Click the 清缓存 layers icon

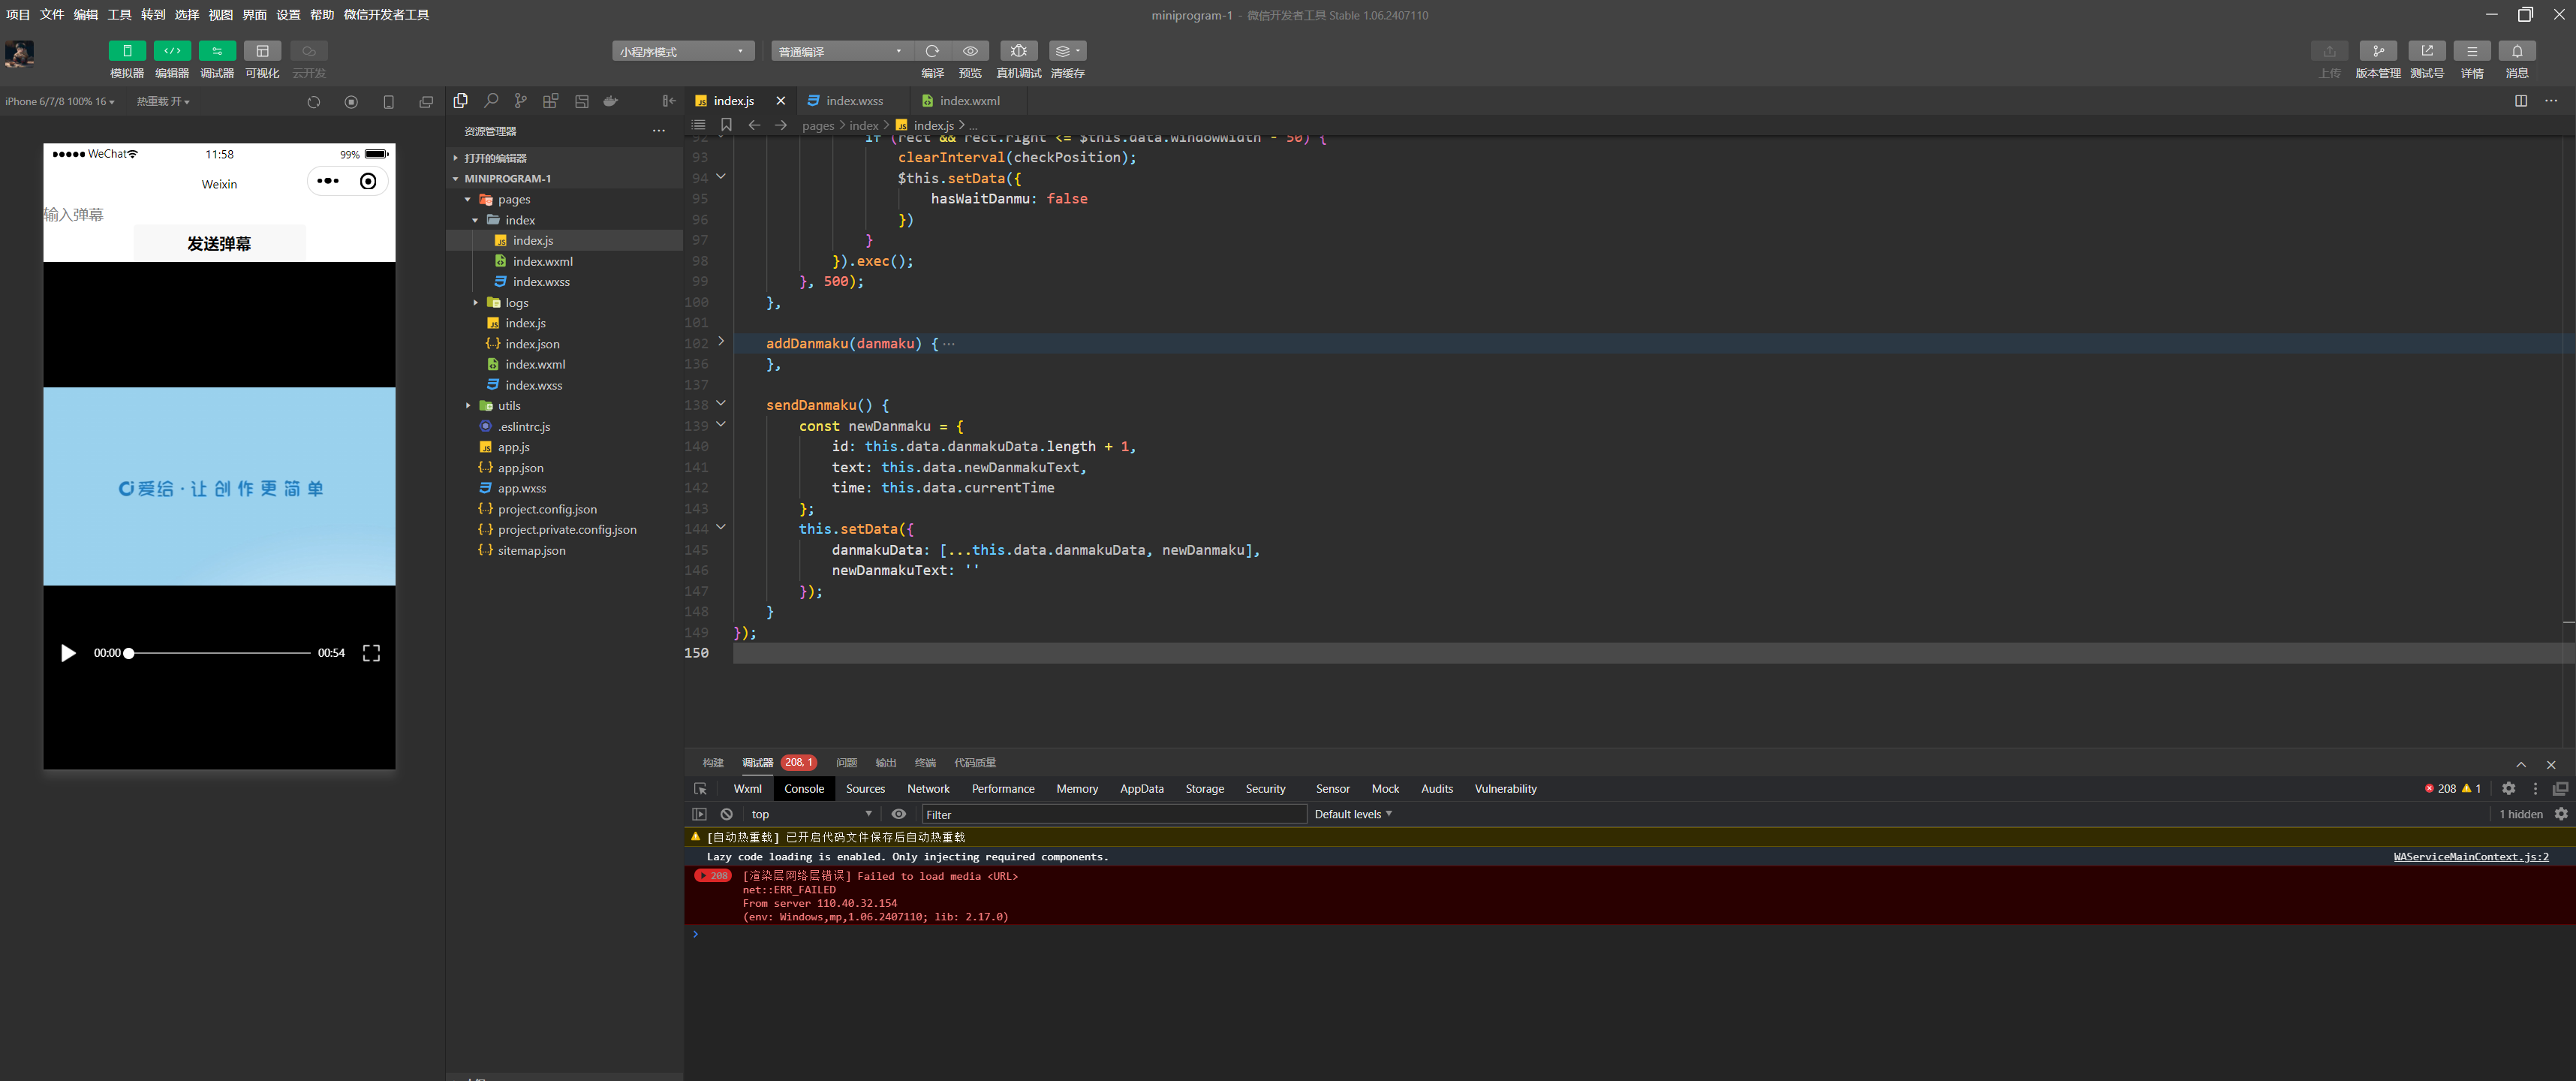pyautogui.click(x=1067, y=51)
